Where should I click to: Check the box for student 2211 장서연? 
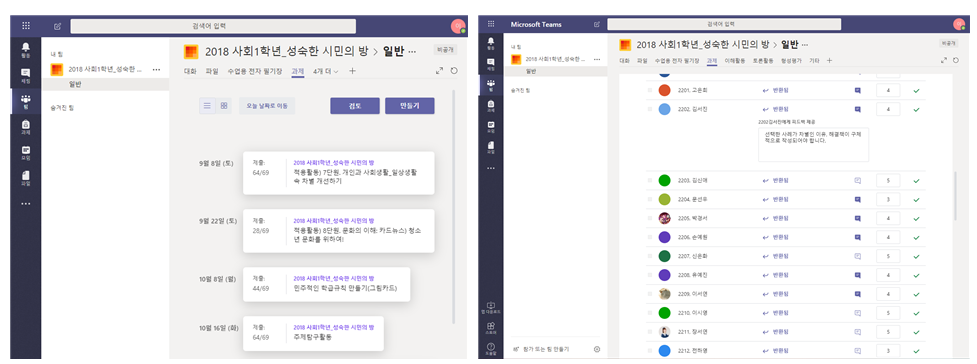[x=650, y=332]
